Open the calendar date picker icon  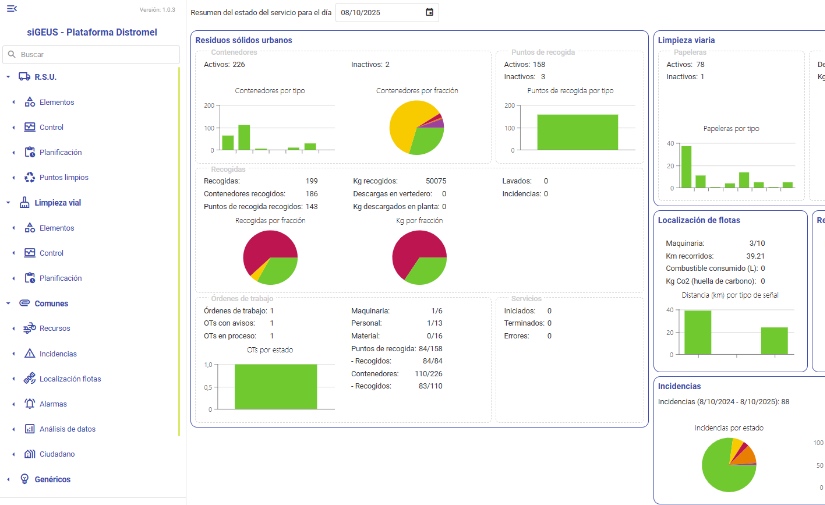click(430, 13)
